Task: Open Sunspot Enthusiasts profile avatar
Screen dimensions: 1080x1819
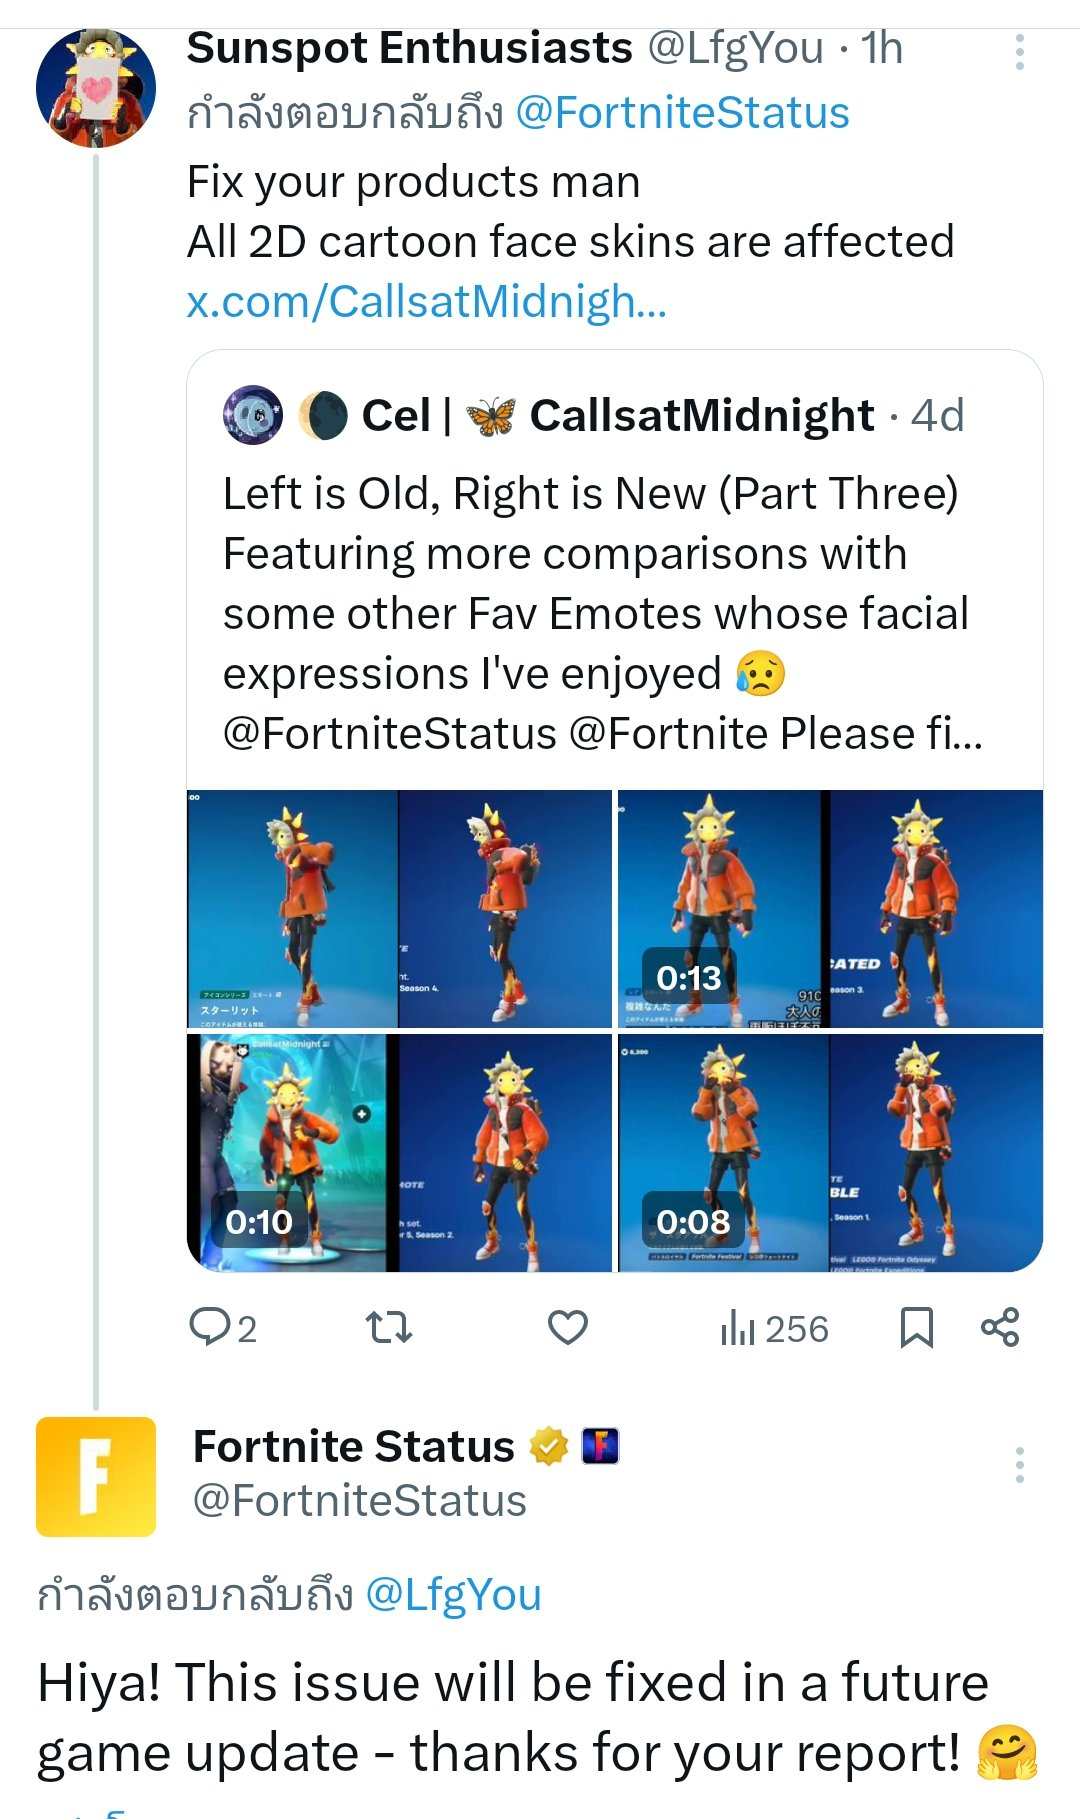Action: click(x=96, y=88)
